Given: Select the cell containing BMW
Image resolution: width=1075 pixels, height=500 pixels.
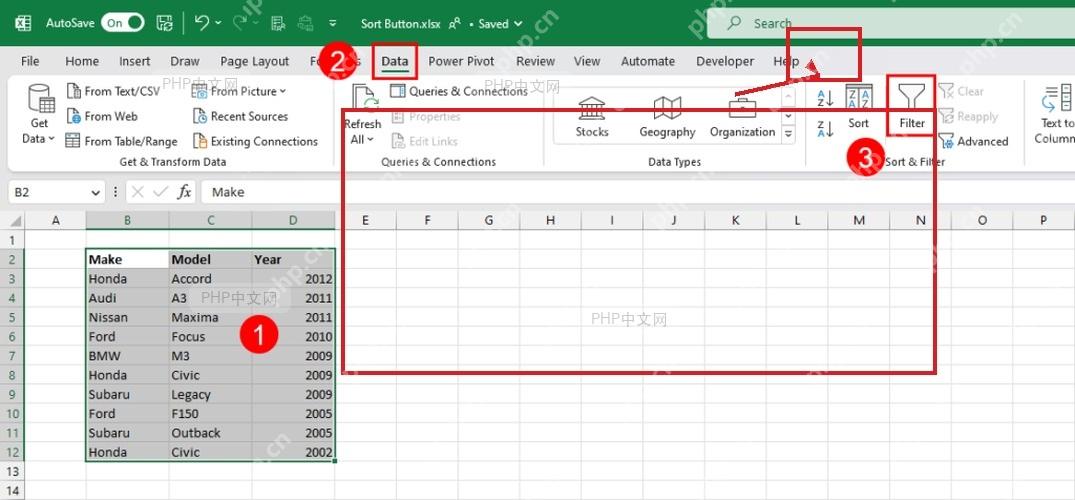Looking at the screenshot, I should pyautogui.click(x=128, y=356).
